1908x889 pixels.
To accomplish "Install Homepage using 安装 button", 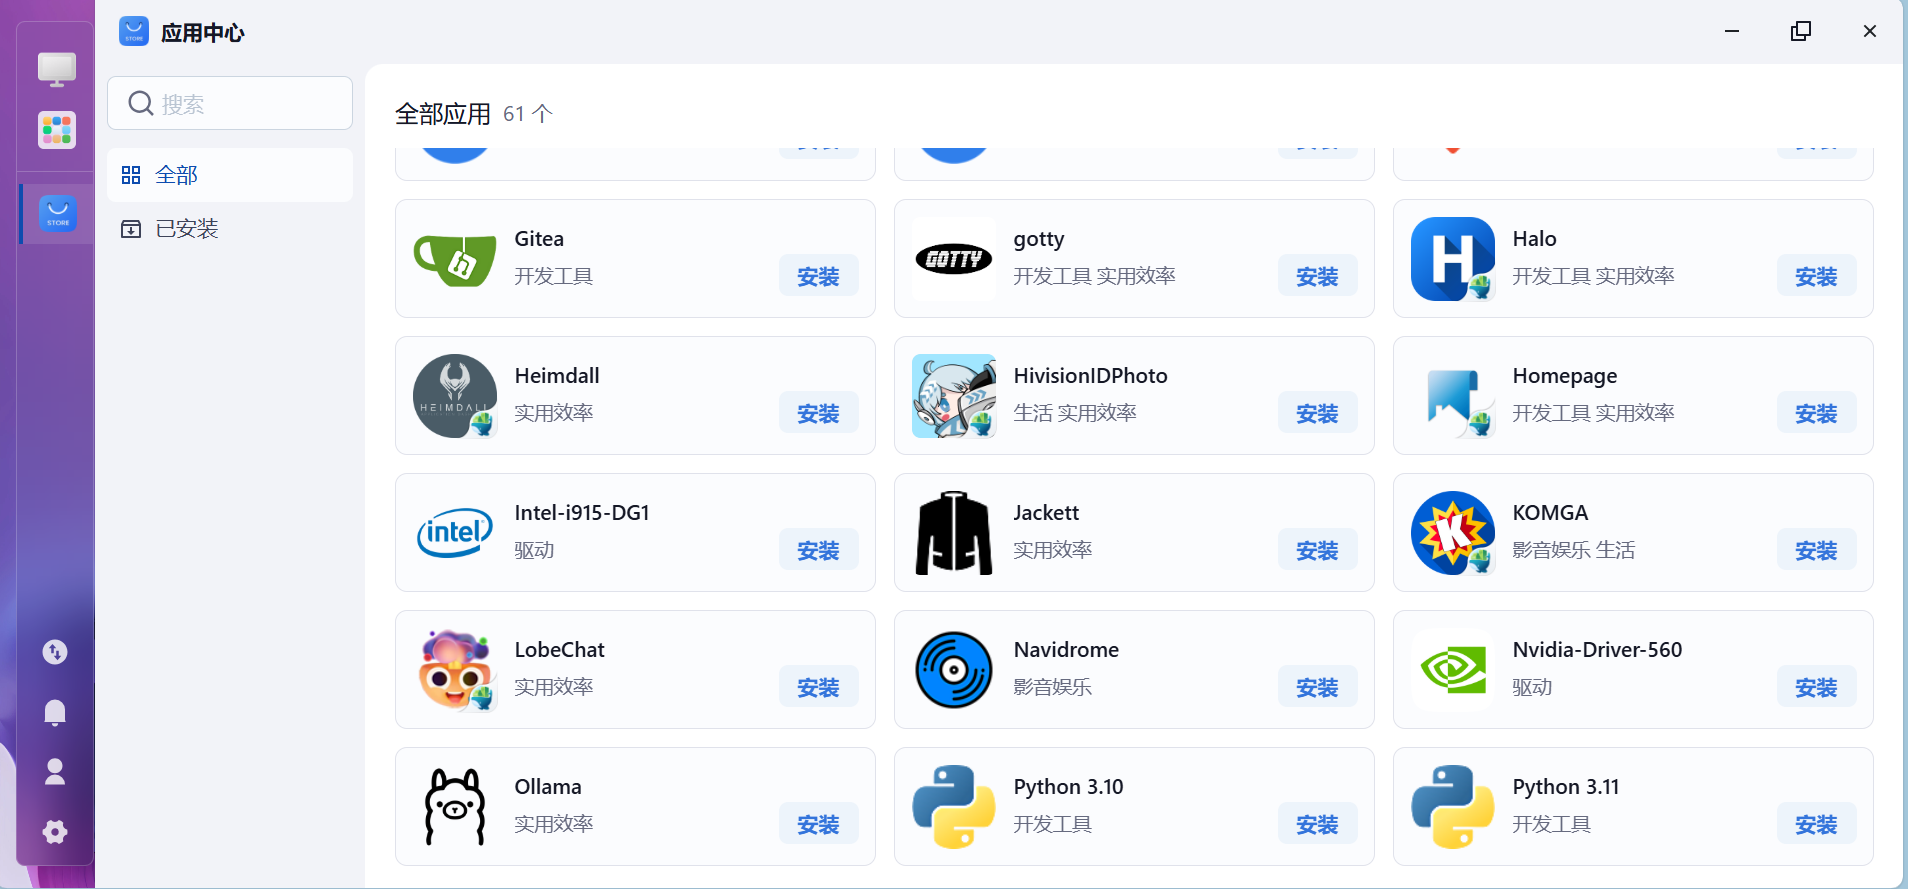I will (1816, 413).
